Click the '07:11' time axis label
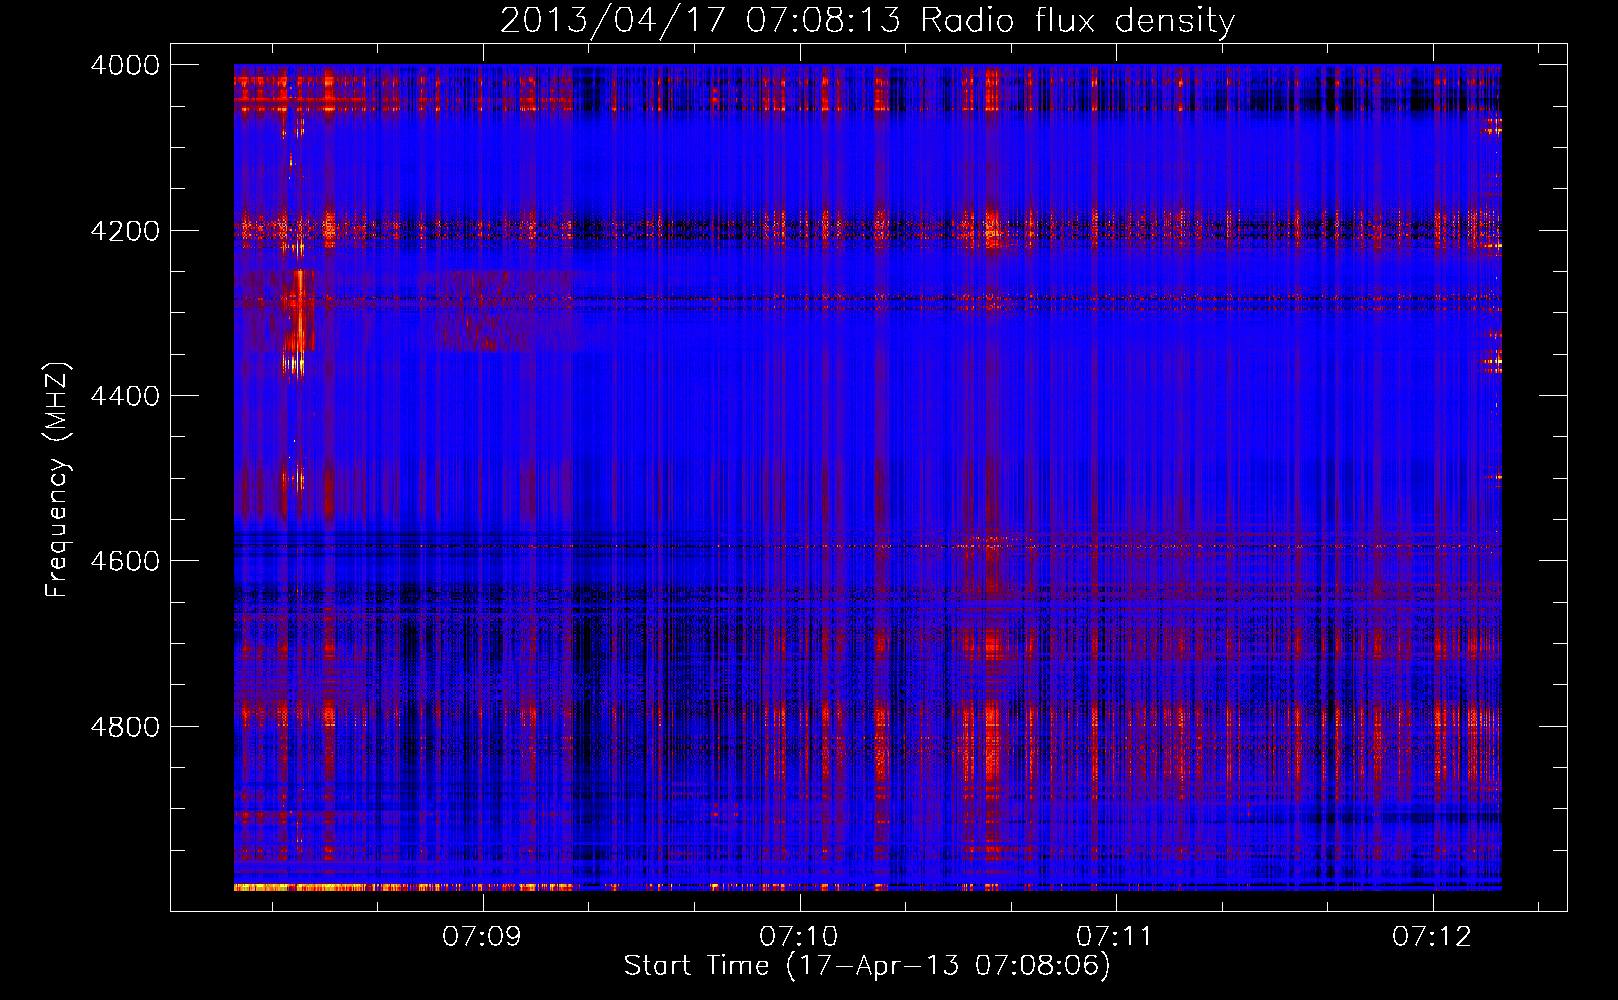The width and height of the screenshot is (1618, 1000). coord(1115,937)
